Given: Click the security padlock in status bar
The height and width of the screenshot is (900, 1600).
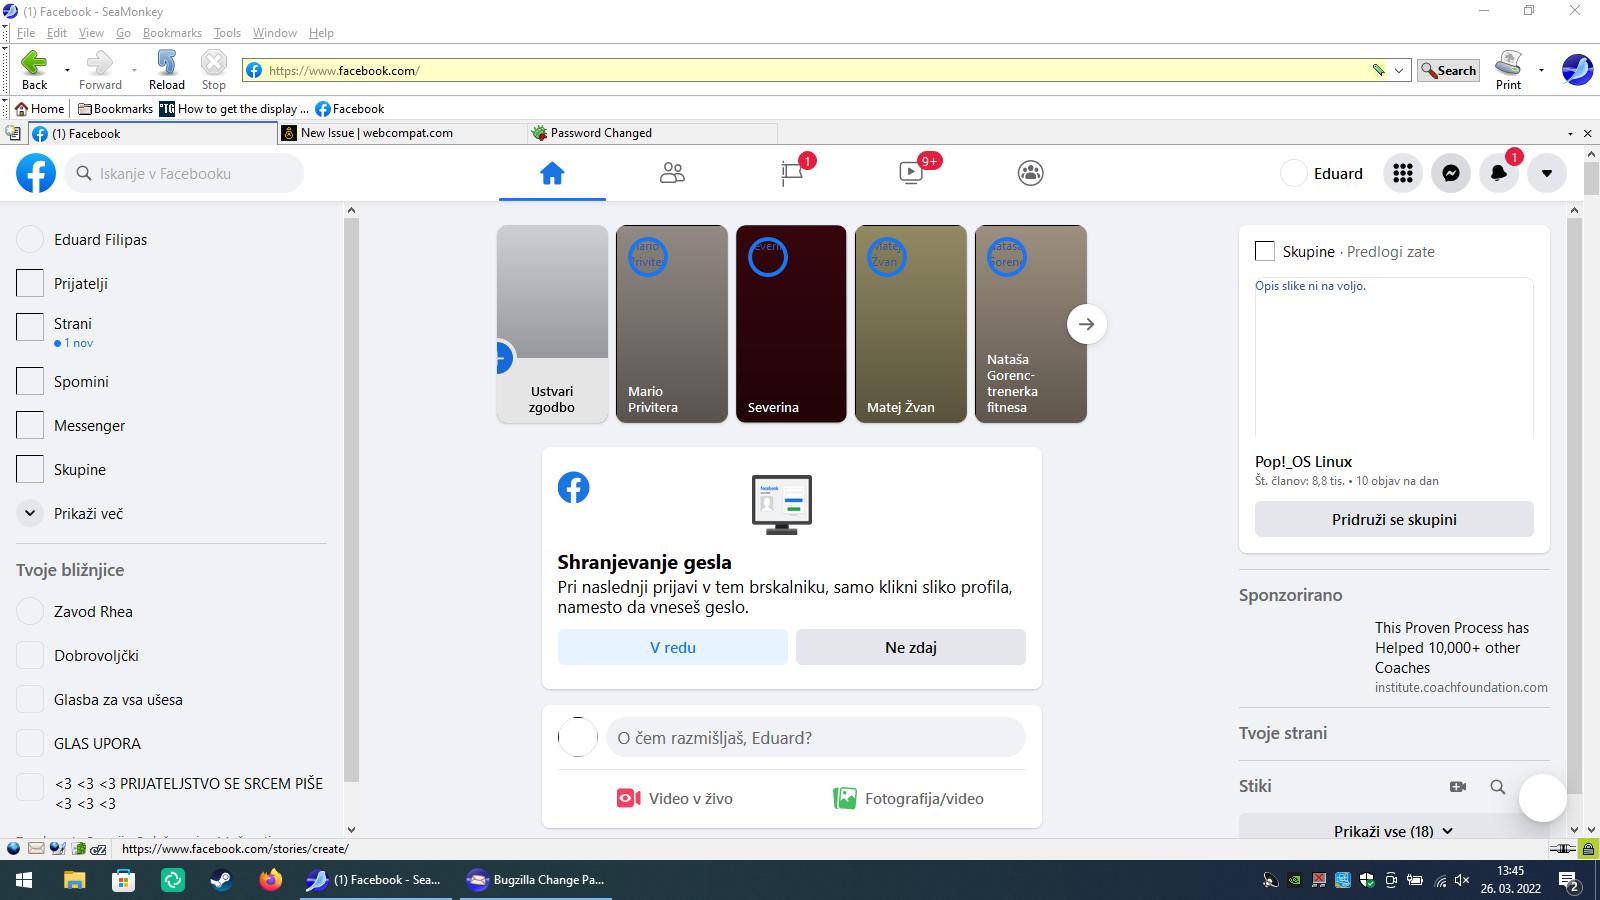Looking at the screenshot, I should 1587,849.
